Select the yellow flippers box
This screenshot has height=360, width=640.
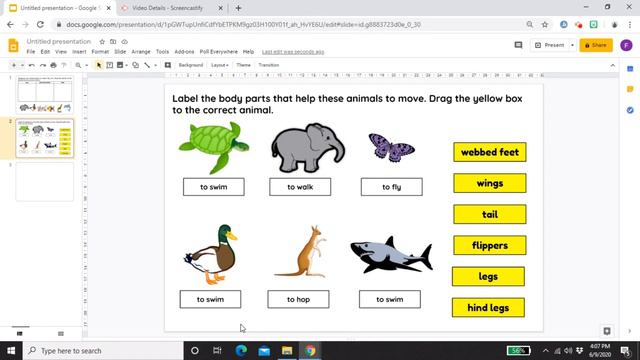[x=489, y=245]
